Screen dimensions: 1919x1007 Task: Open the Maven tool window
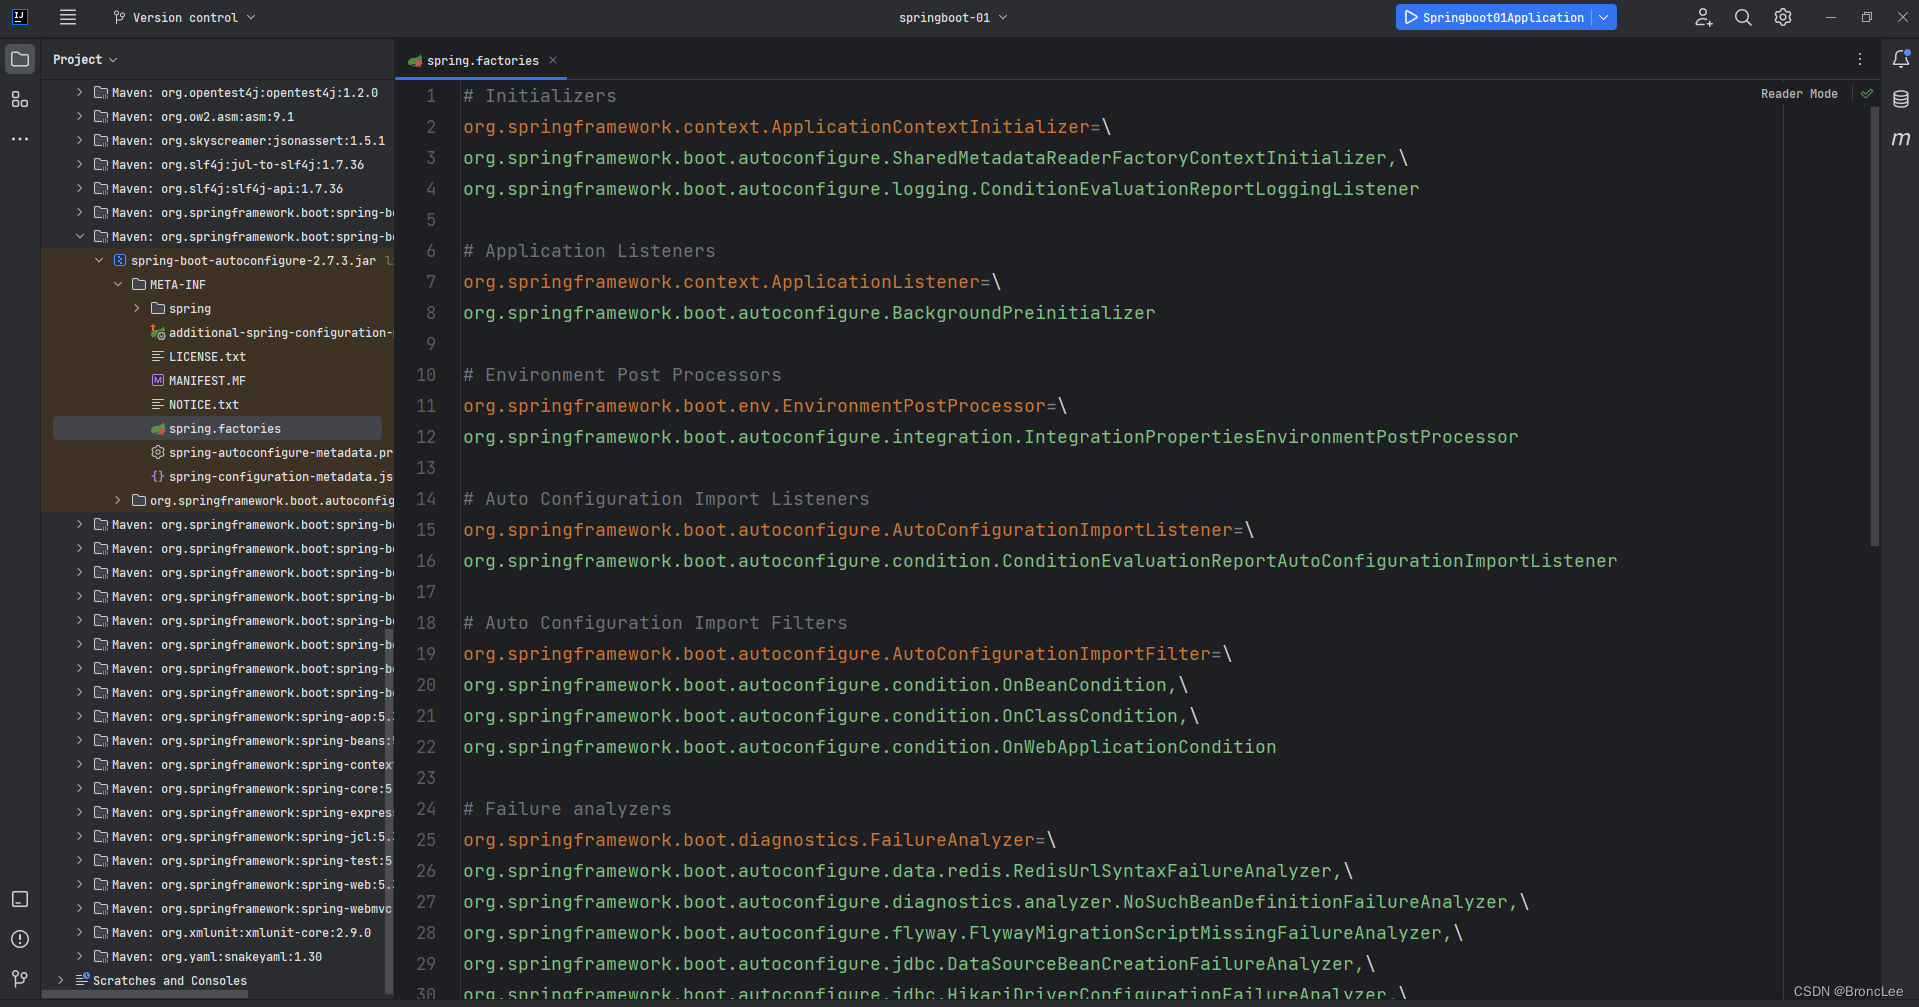pyautogui.click(x=1901, y=139)
